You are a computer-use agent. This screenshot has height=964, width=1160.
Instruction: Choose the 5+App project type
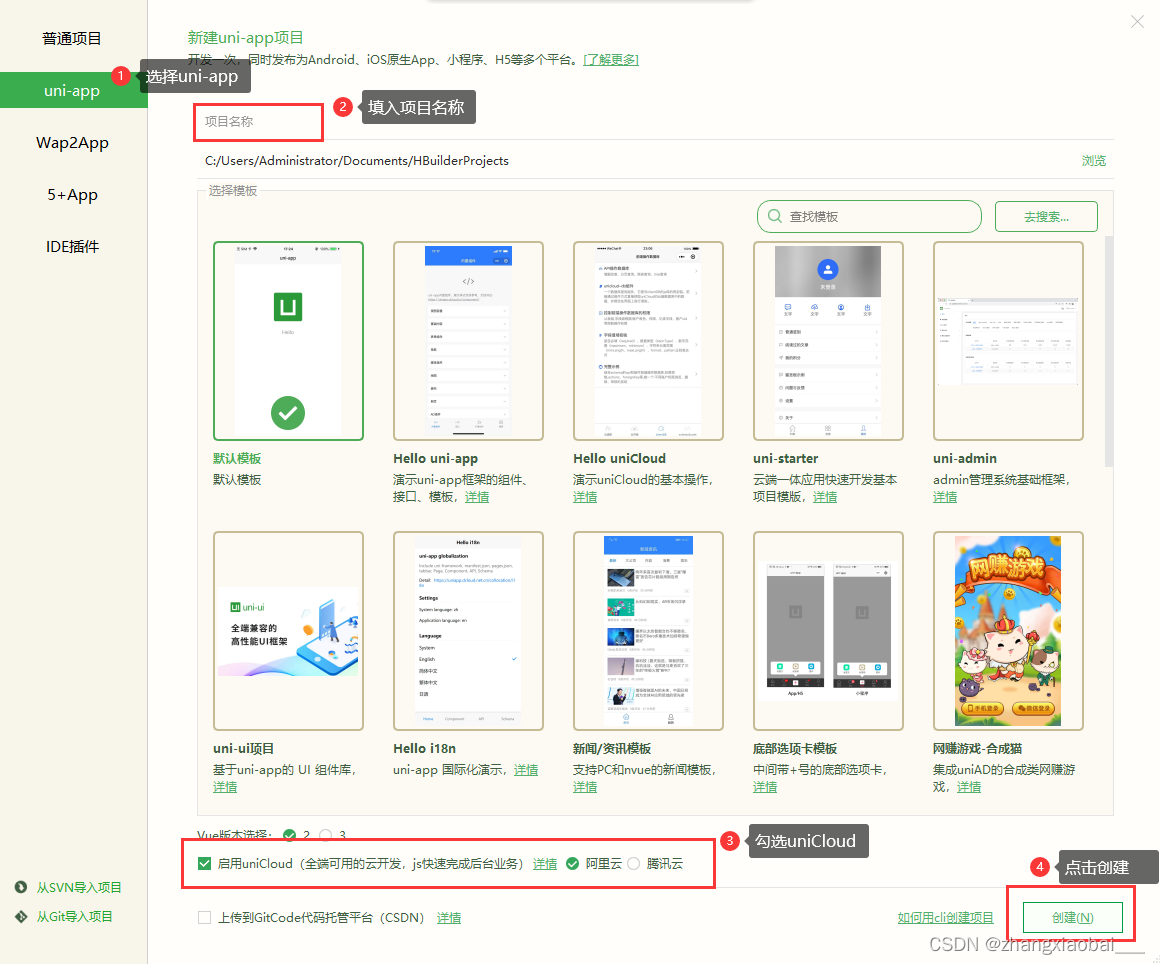pyautogui.click(x=72, y=195)
